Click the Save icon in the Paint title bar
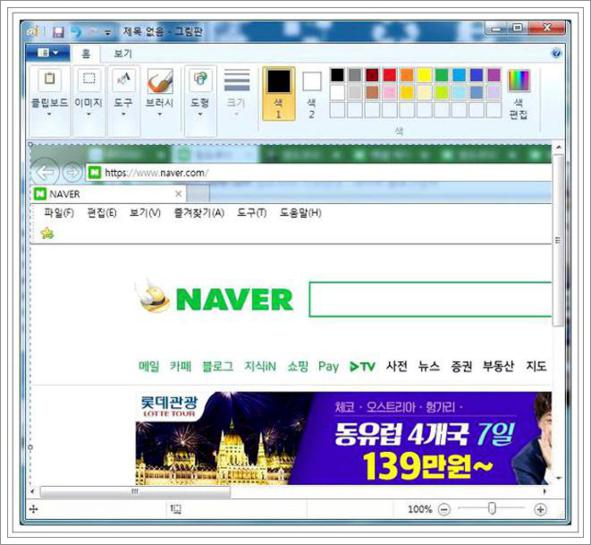The width and height of the screenshot is (591, 545). tap(58, 32)
